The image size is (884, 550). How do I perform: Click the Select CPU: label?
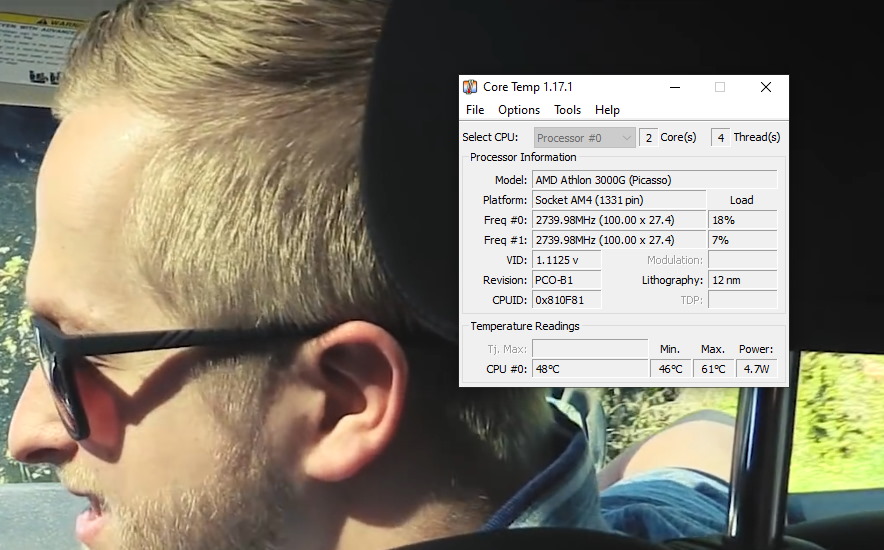click(490, 137)
